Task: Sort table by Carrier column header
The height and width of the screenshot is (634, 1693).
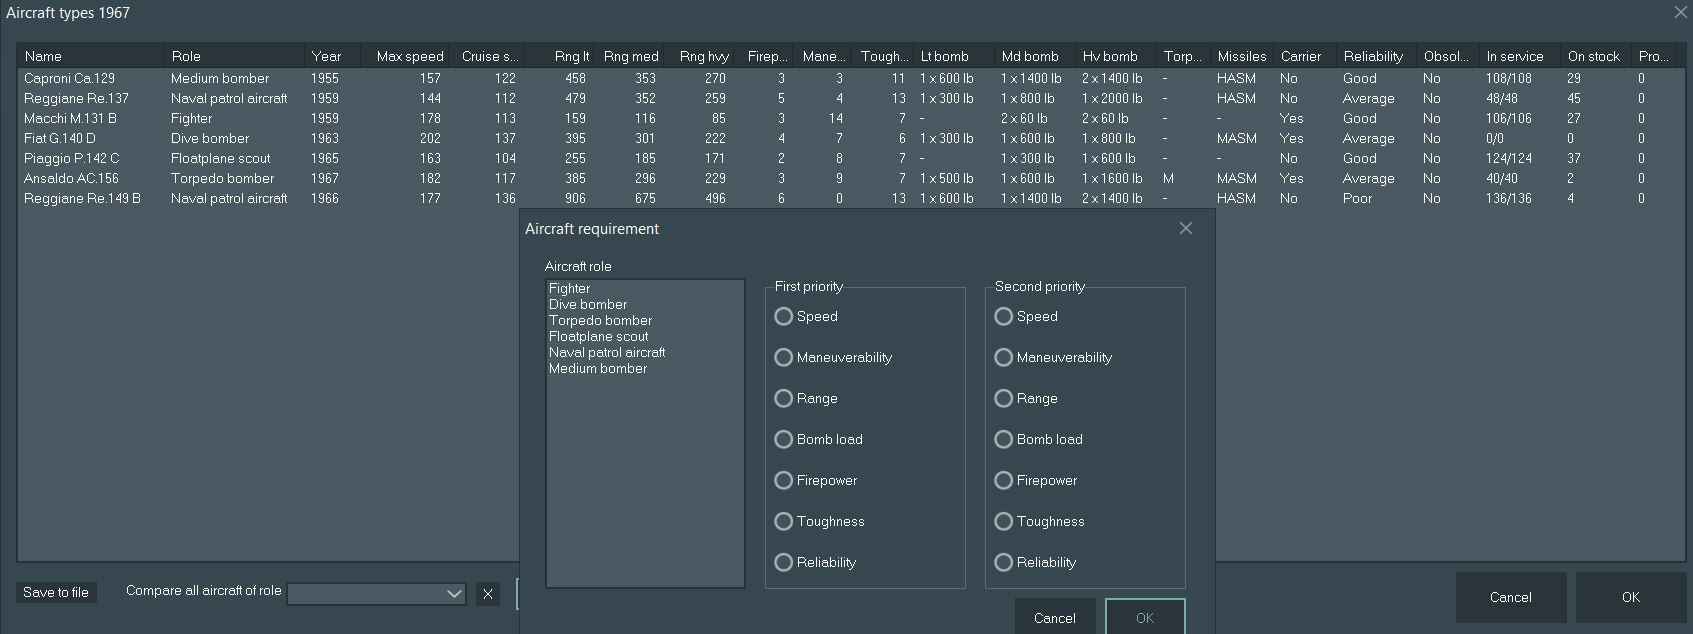Action: pos(1305,56)
